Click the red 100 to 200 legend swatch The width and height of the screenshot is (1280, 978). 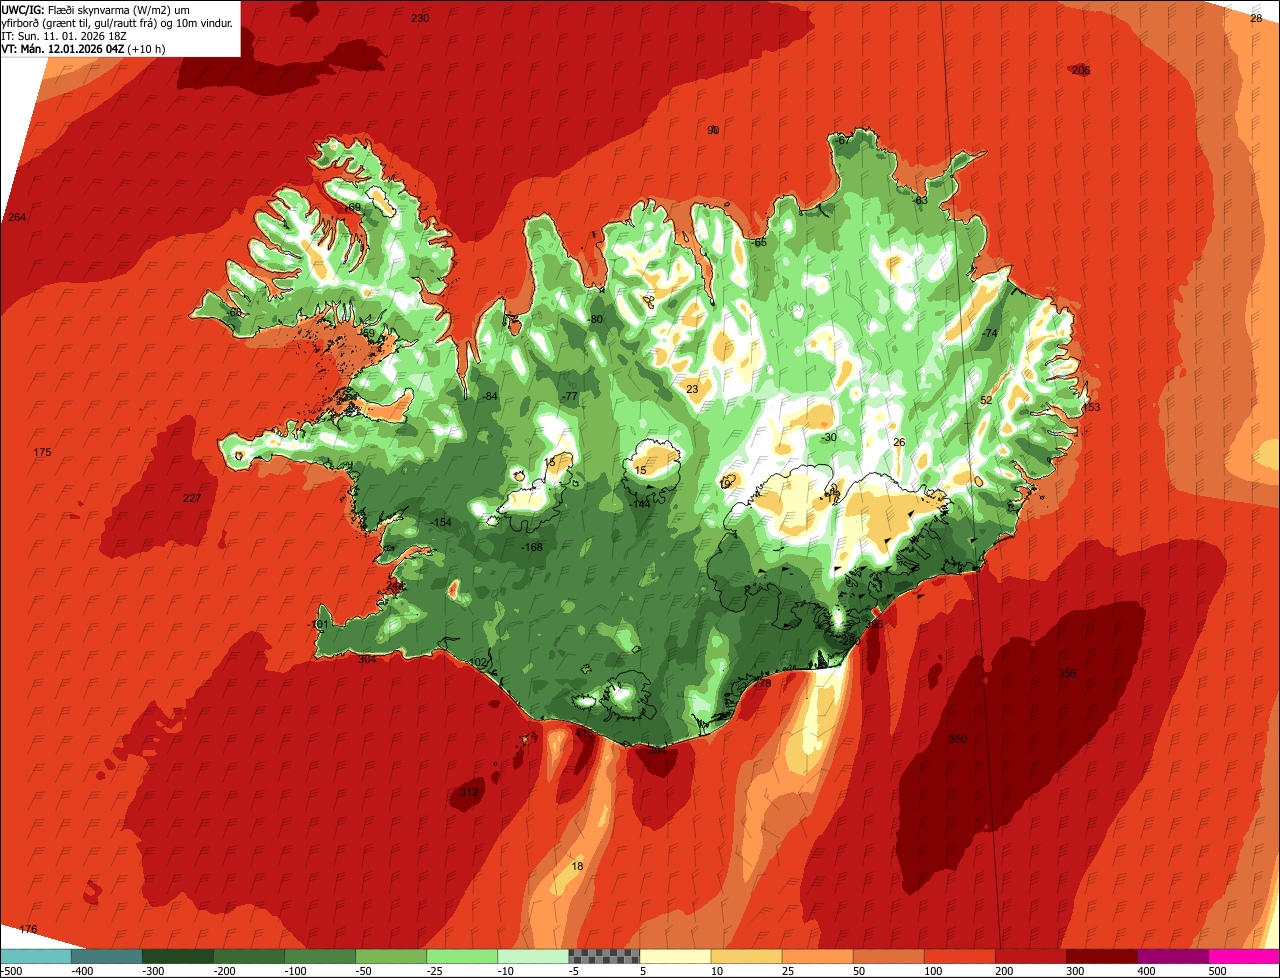point(959,956)
